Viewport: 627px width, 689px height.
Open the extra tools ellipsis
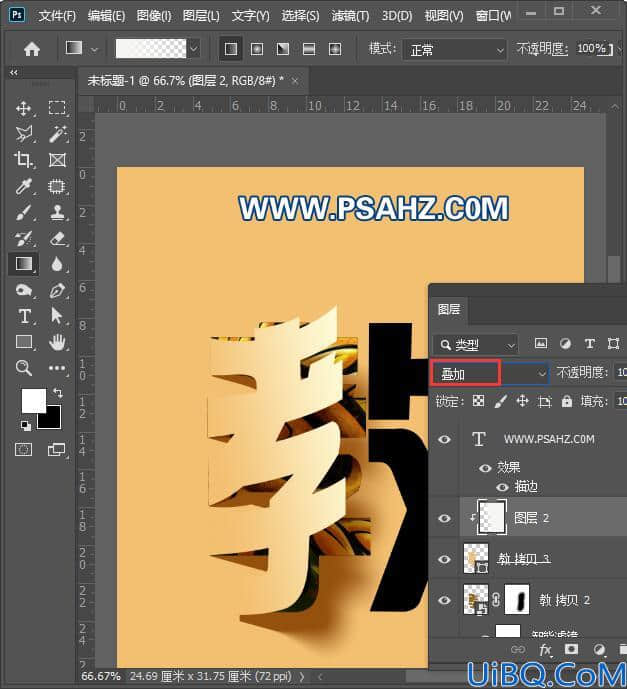[x=57, y=368]
